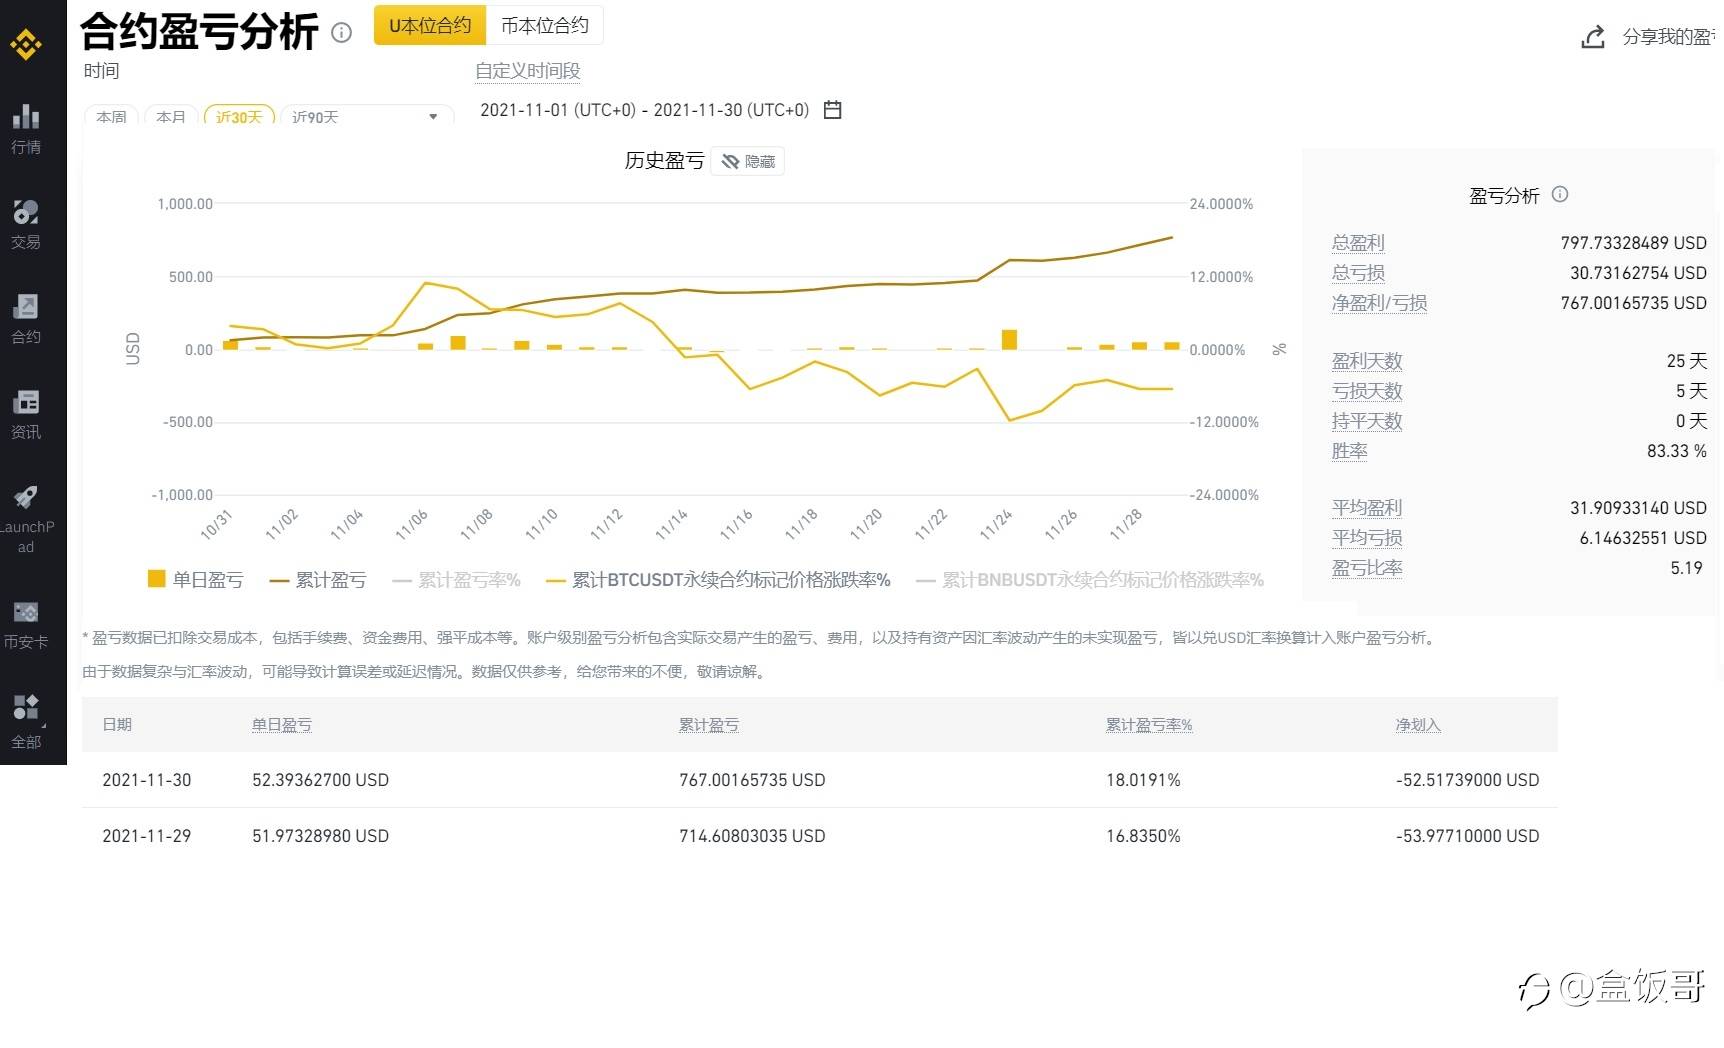Open the 合约 futures sidebar icon
Image resolution: width=1724 pixels, height=1048 pixels.
pos(26,307)
